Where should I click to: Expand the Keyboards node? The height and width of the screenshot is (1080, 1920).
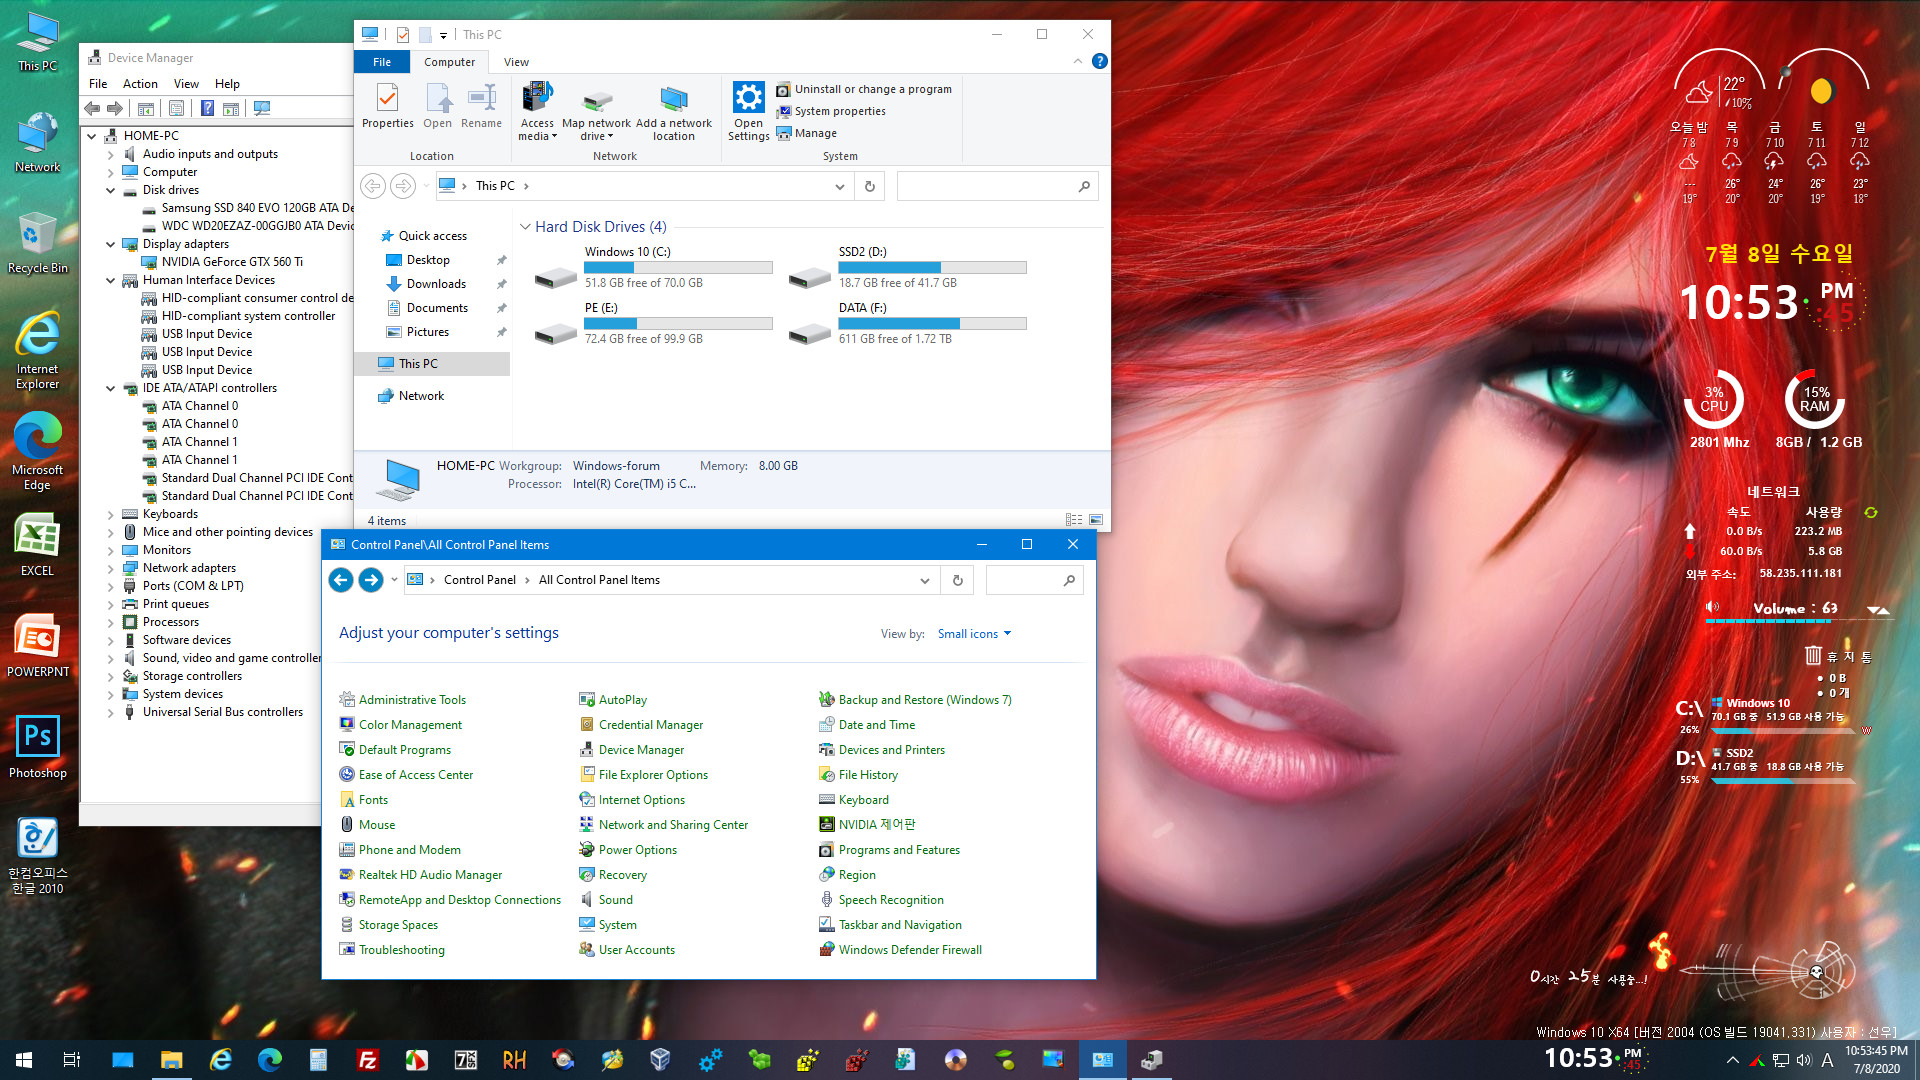(110, 514)
